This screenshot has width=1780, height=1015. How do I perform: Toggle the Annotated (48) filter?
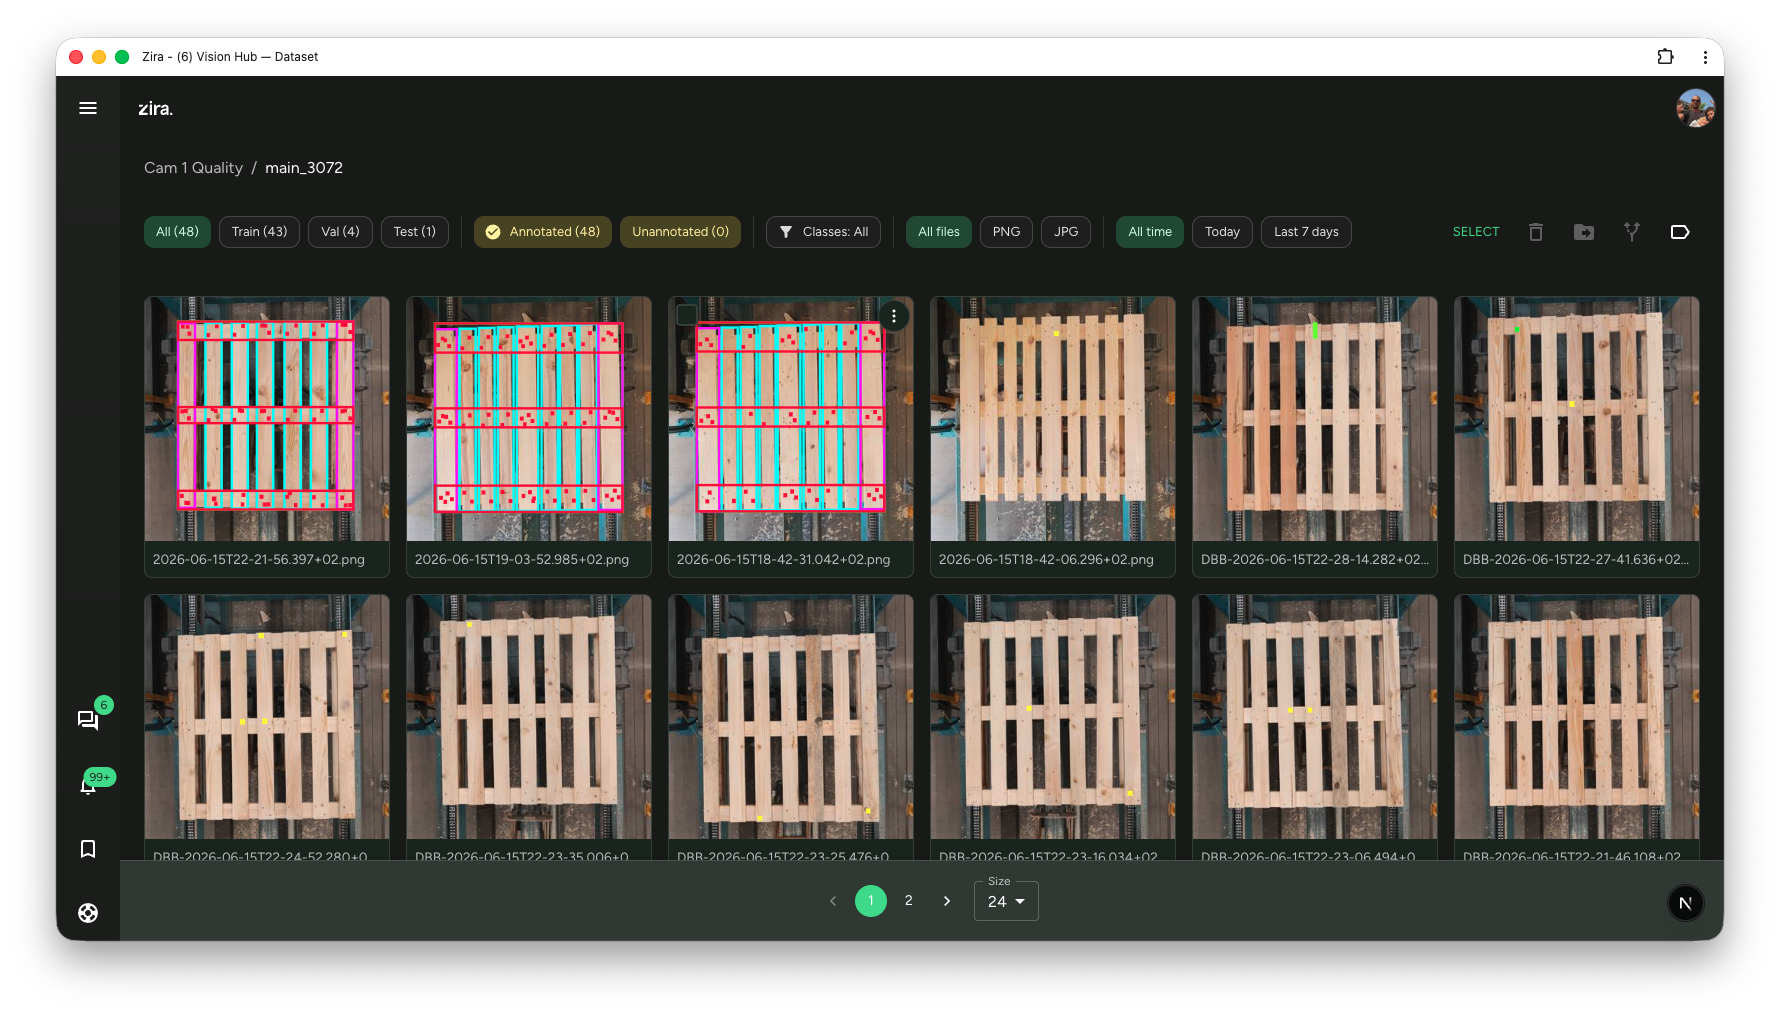tap(543, 232)
